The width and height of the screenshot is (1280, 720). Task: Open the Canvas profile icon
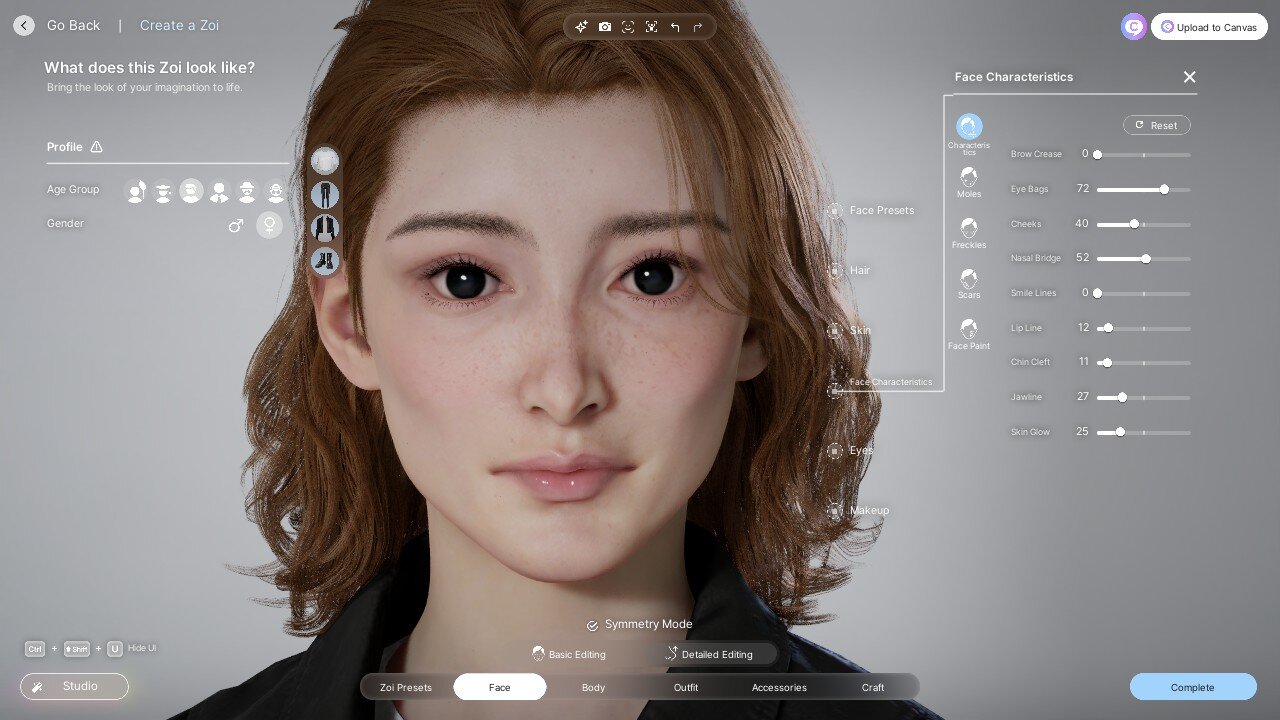pos(1133,27)
